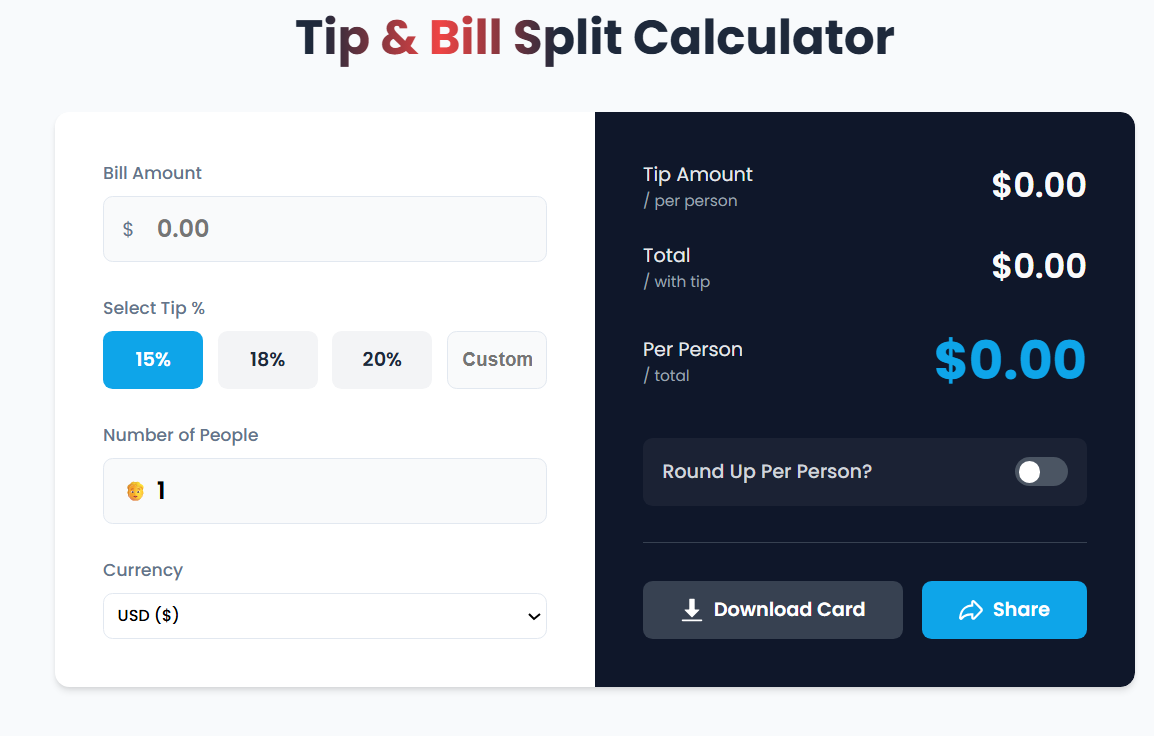This screenshot has height=736, width=1154.
Task: Click the white Tip Amount dollar value
Action: point(1038,184)
